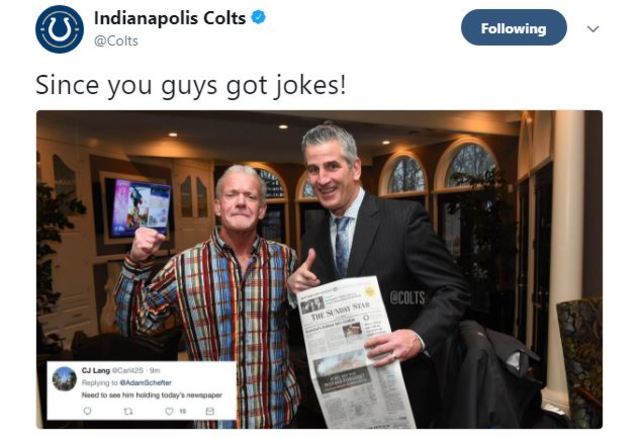Open the @Colts handle link

point(116,41)
